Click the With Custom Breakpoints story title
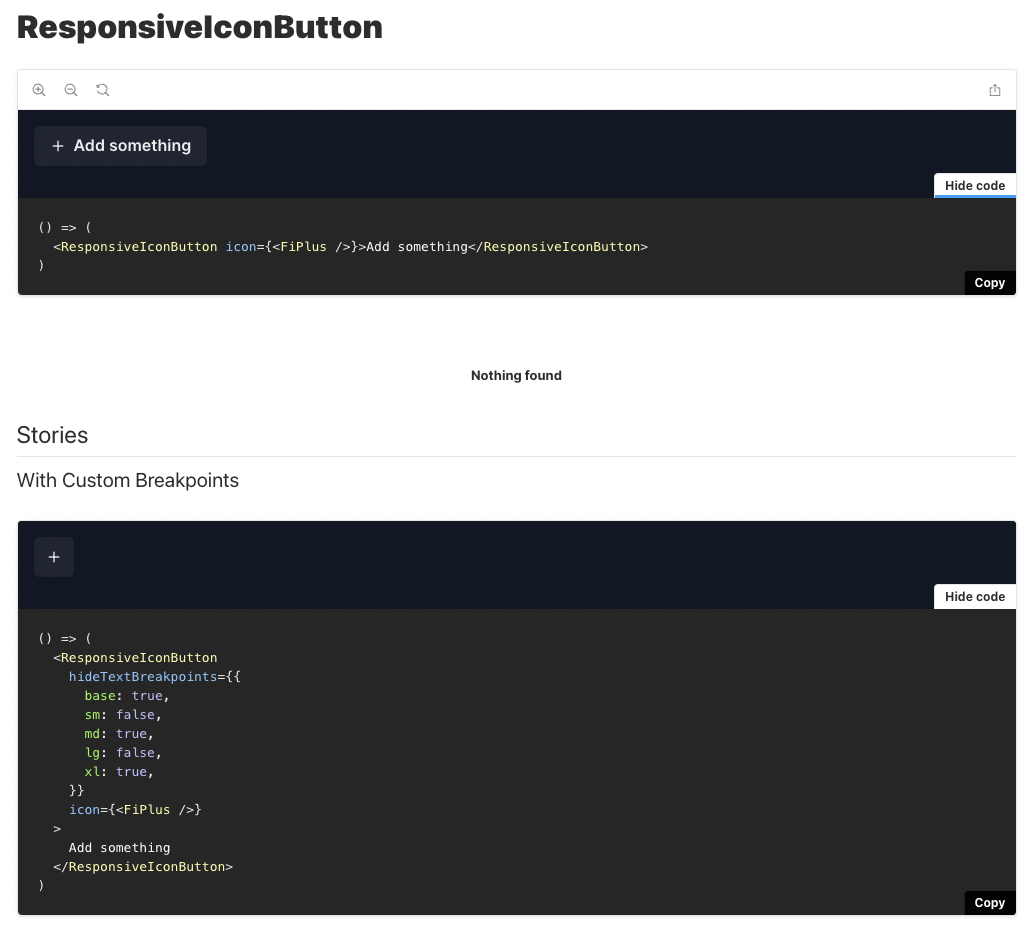This screenshot has width=1034, height=931. [x=127, y=480]
